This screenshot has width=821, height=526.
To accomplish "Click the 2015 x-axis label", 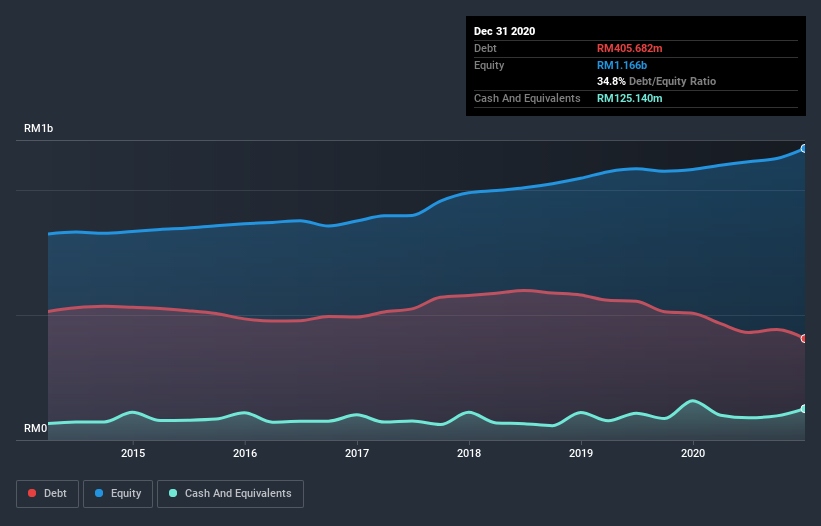I will pyautogui.click(x=133, y=453).
